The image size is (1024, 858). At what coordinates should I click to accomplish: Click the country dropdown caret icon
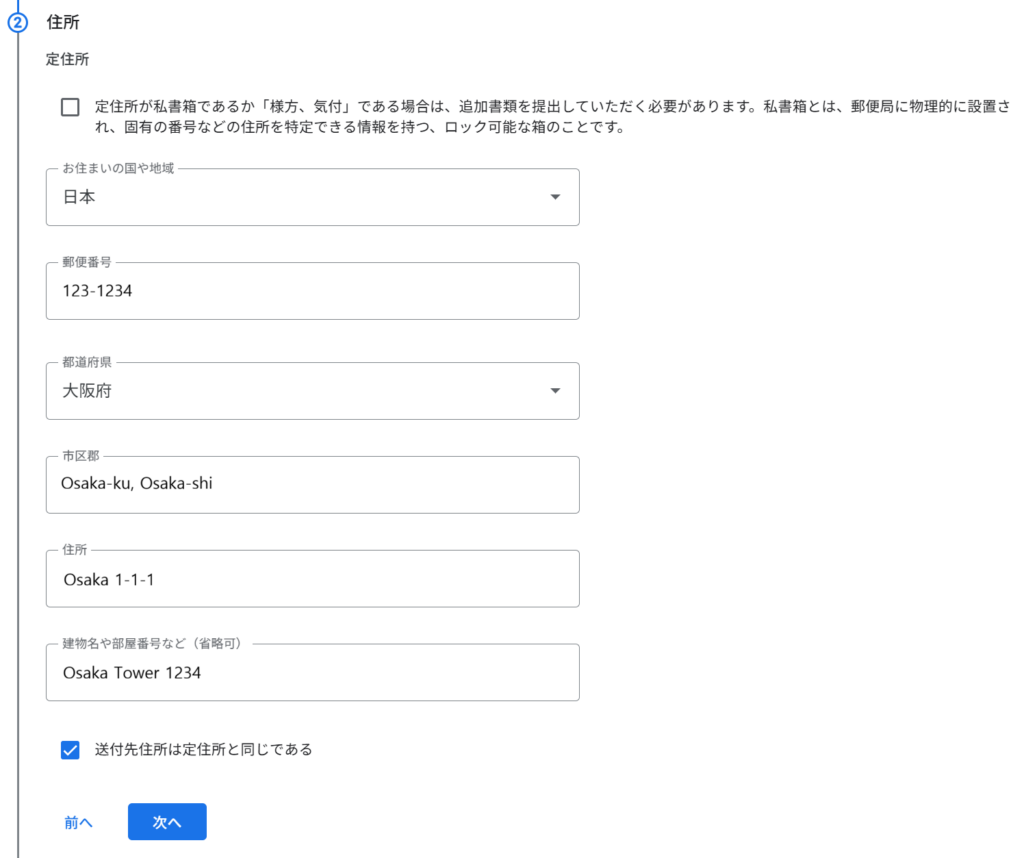(x=556, y=198)
